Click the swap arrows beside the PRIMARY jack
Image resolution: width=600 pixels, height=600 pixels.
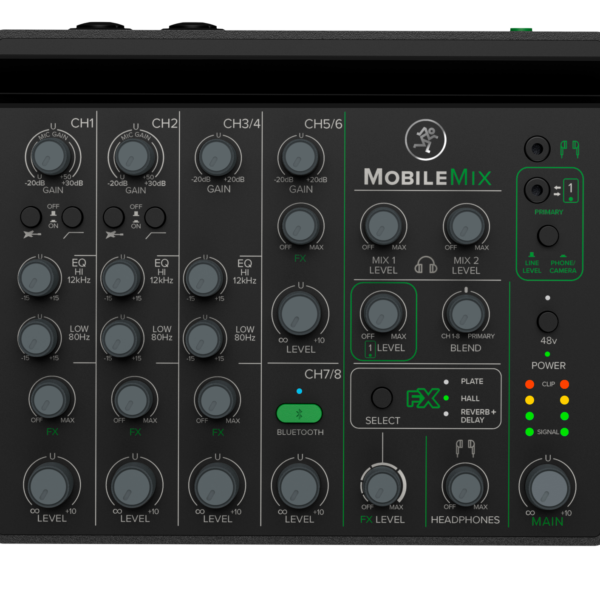pos(557,191)
